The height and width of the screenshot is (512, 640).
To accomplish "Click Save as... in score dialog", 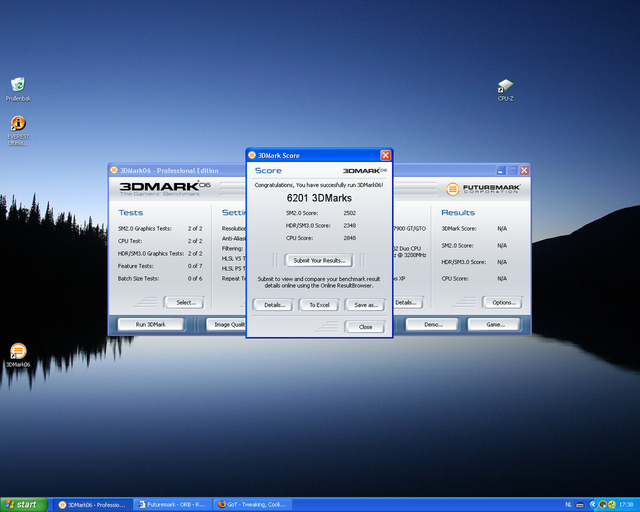I will coord(366,304).
